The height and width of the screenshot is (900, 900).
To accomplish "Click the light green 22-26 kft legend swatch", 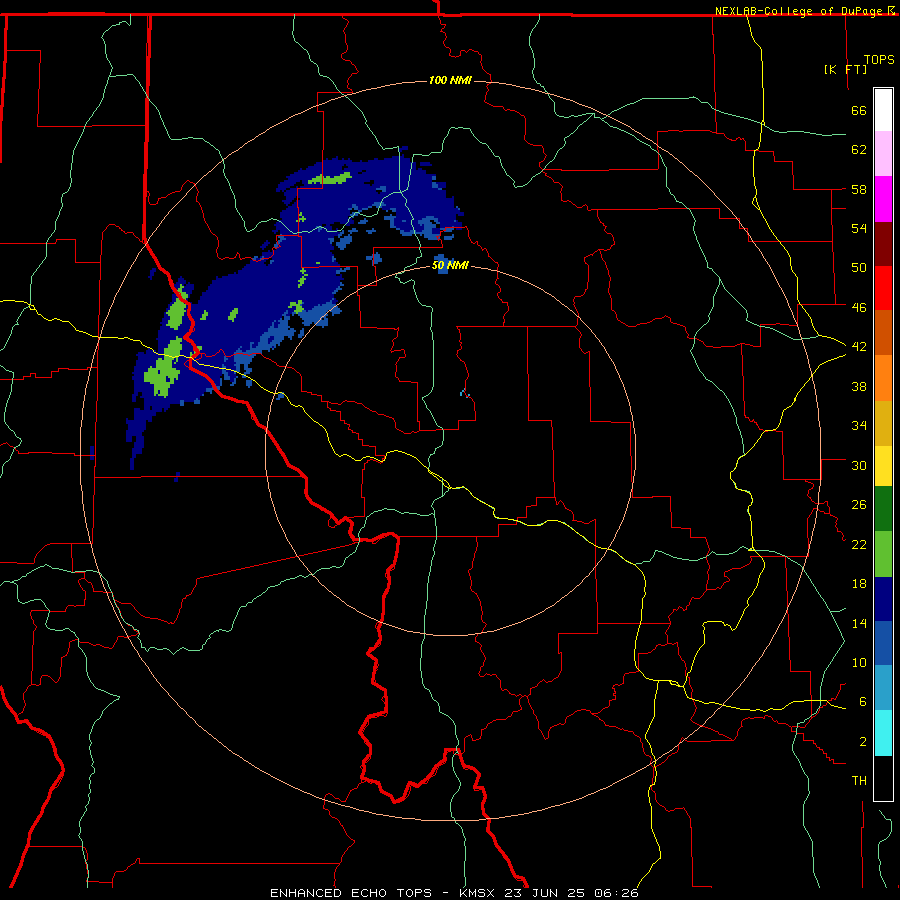I will click(883, 554).
